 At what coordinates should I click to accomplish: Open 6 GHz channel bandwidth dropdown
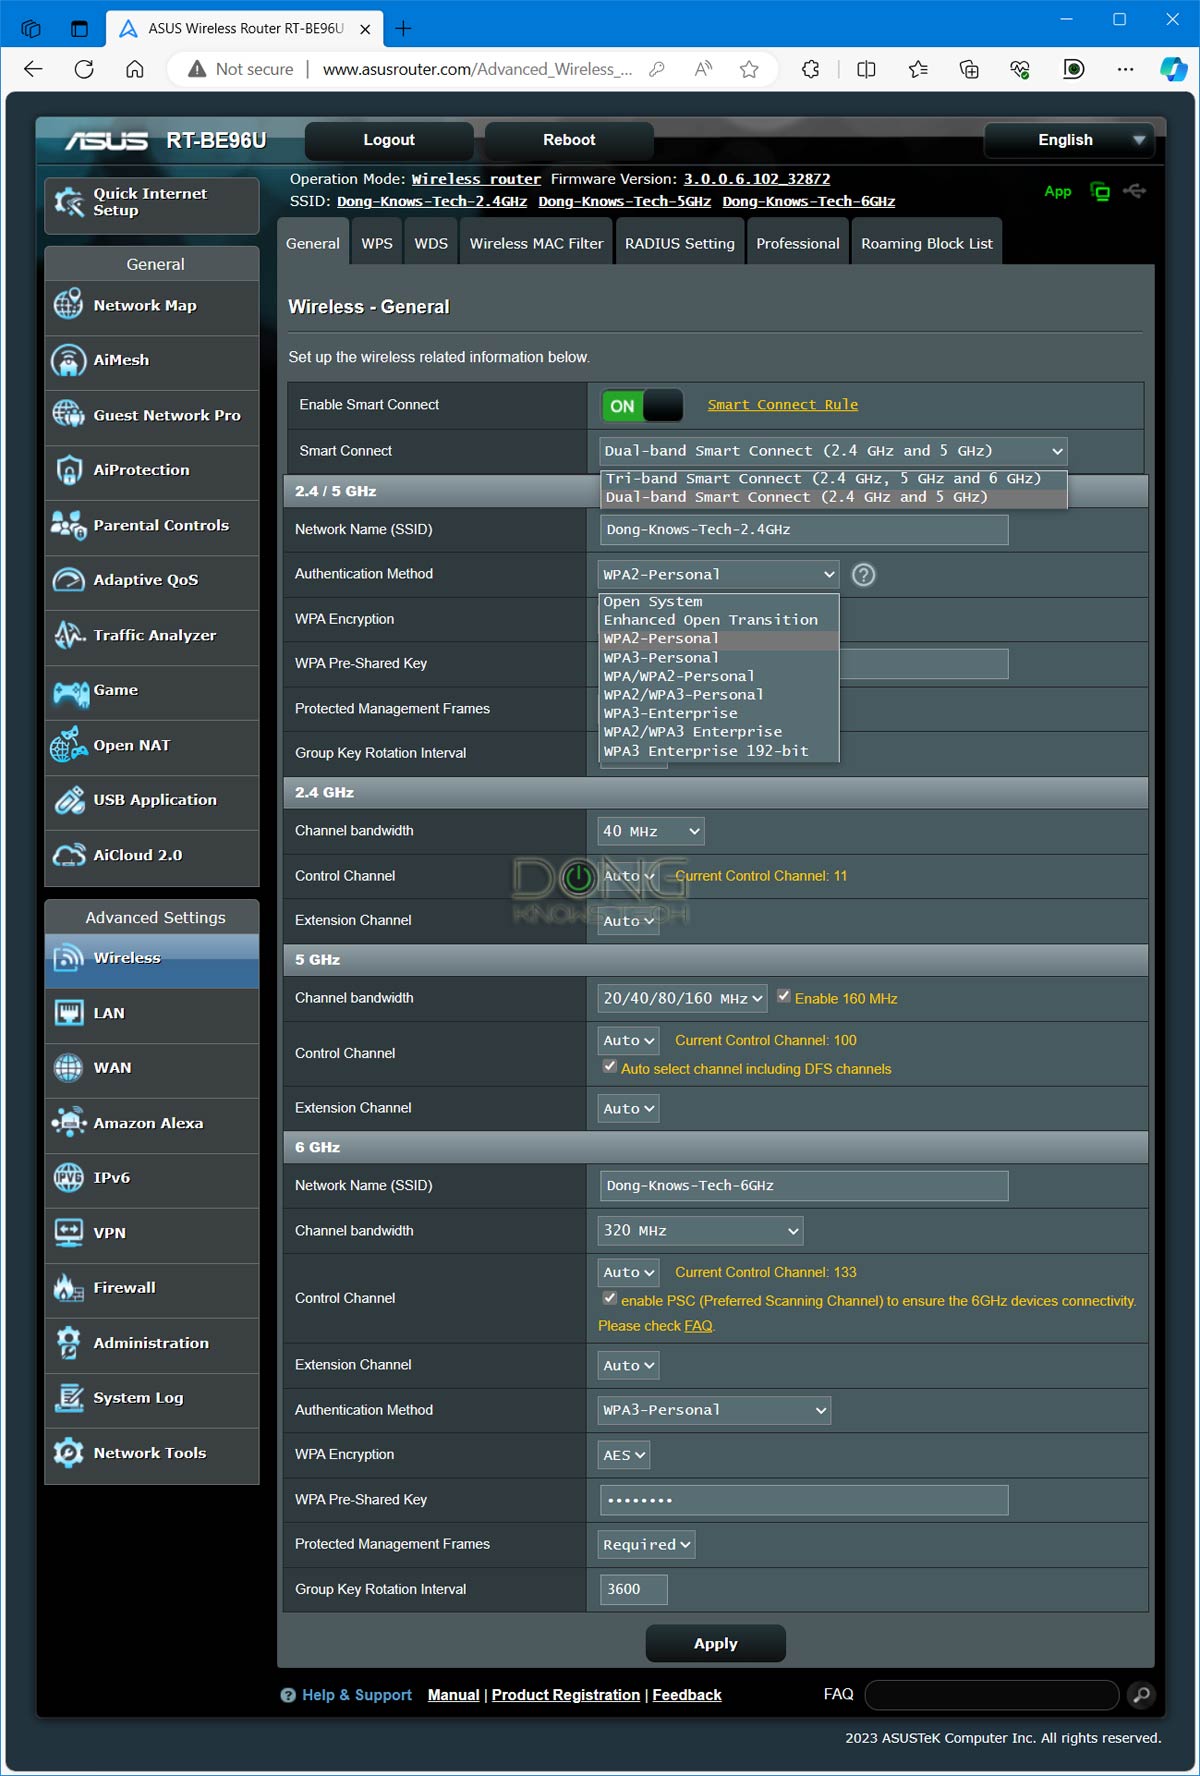(701, 1231)
